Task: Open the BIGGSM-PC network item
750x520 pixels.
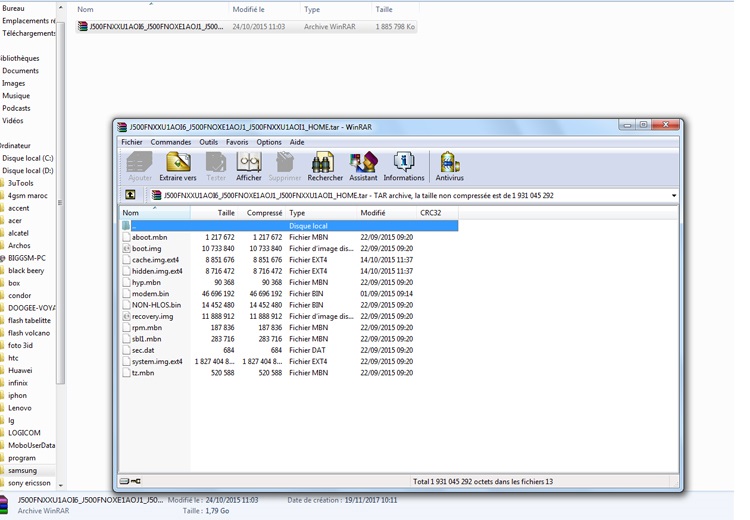Action: pyautogui.click(x=27, y=258)
